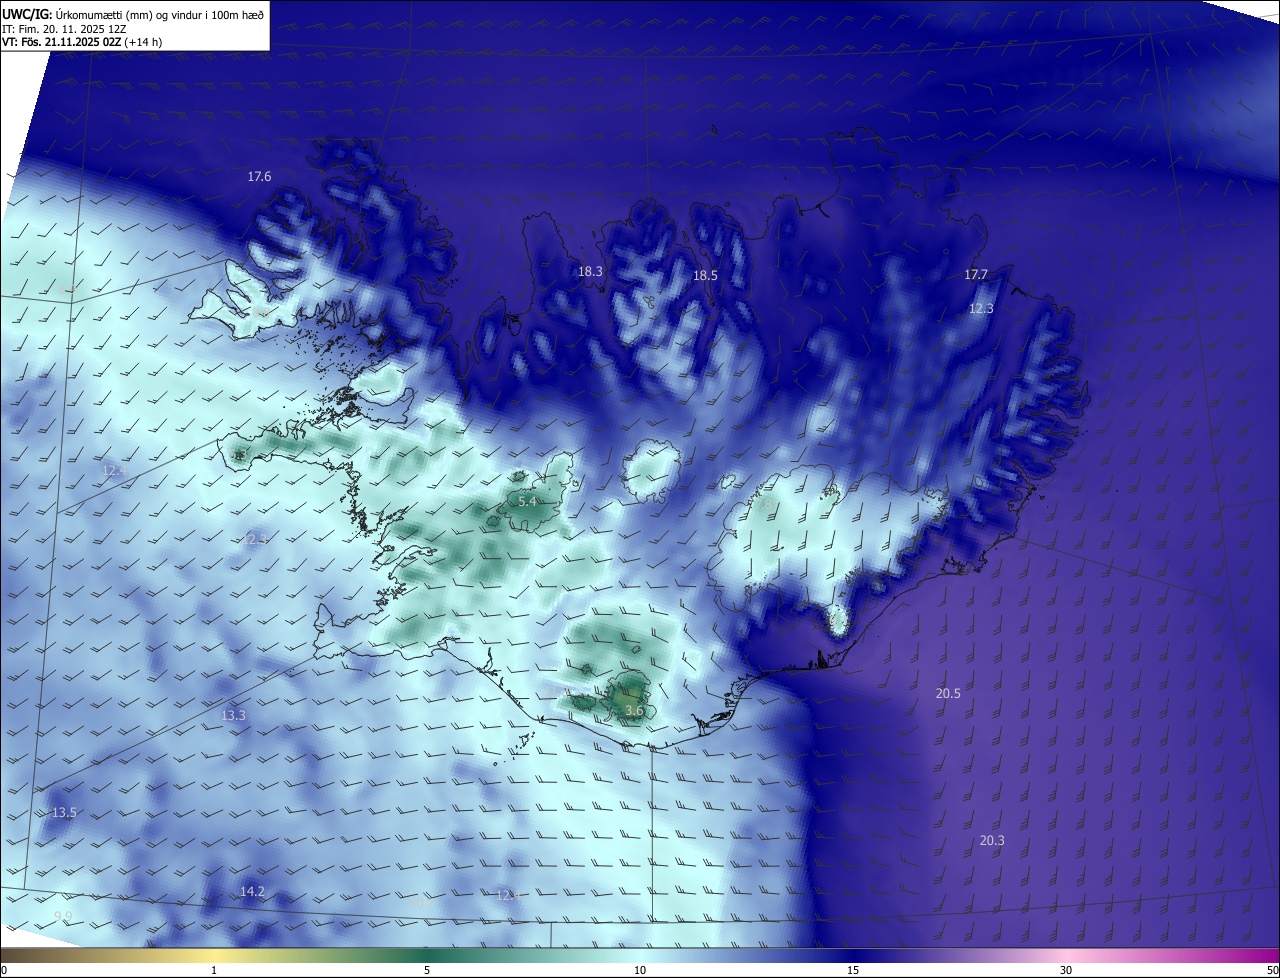Click the 17.7 wind value label
The height and width of the screenshot is (978, 1280).
976,275
